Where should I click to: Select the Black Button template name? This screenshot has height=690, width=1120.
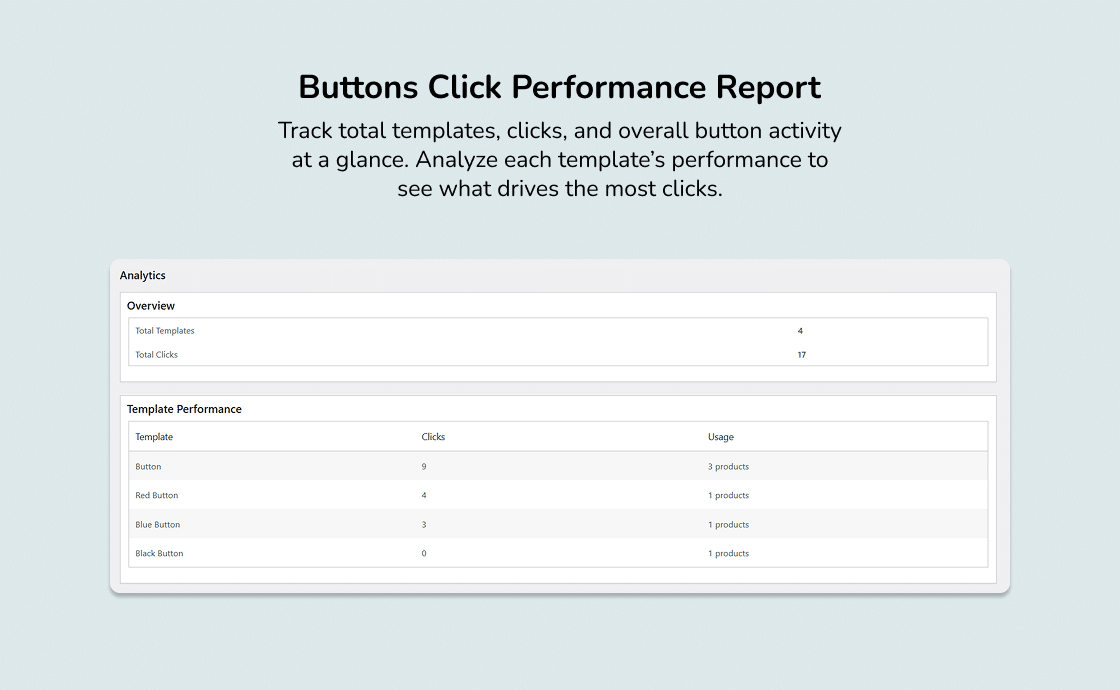tap(159, 553)
